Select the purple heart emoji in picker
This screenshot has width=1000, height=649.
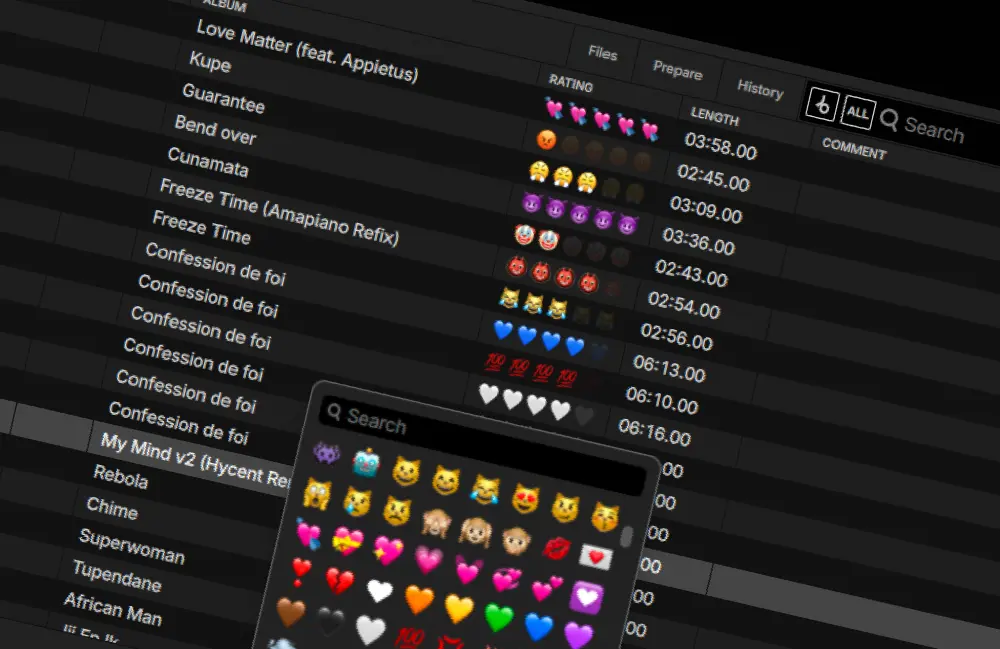point(579,635)
